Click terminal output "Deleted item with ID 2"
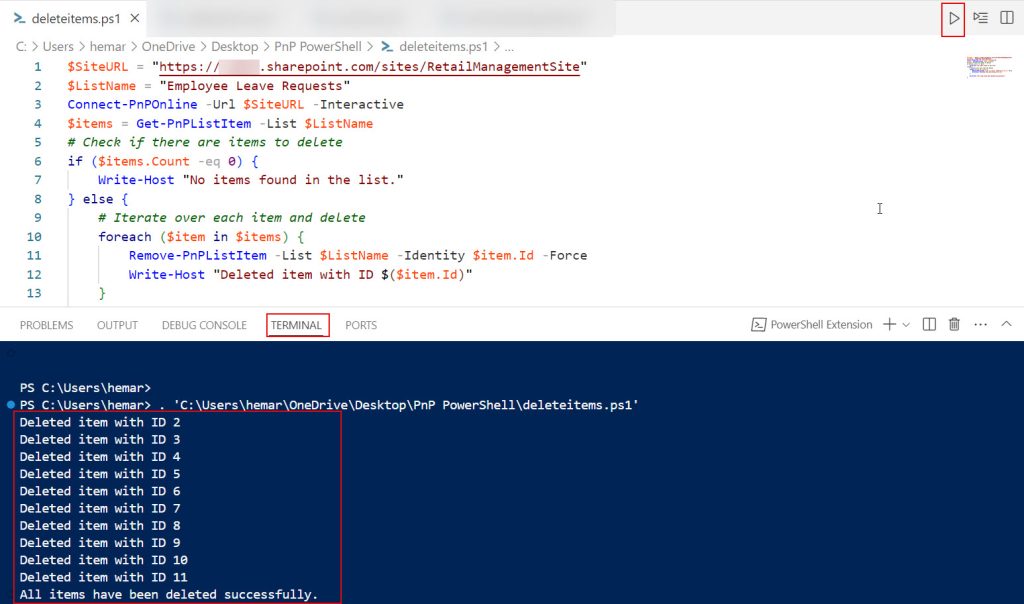The height and width of the screenshot is (604, 1024). [x=100, y=422]
